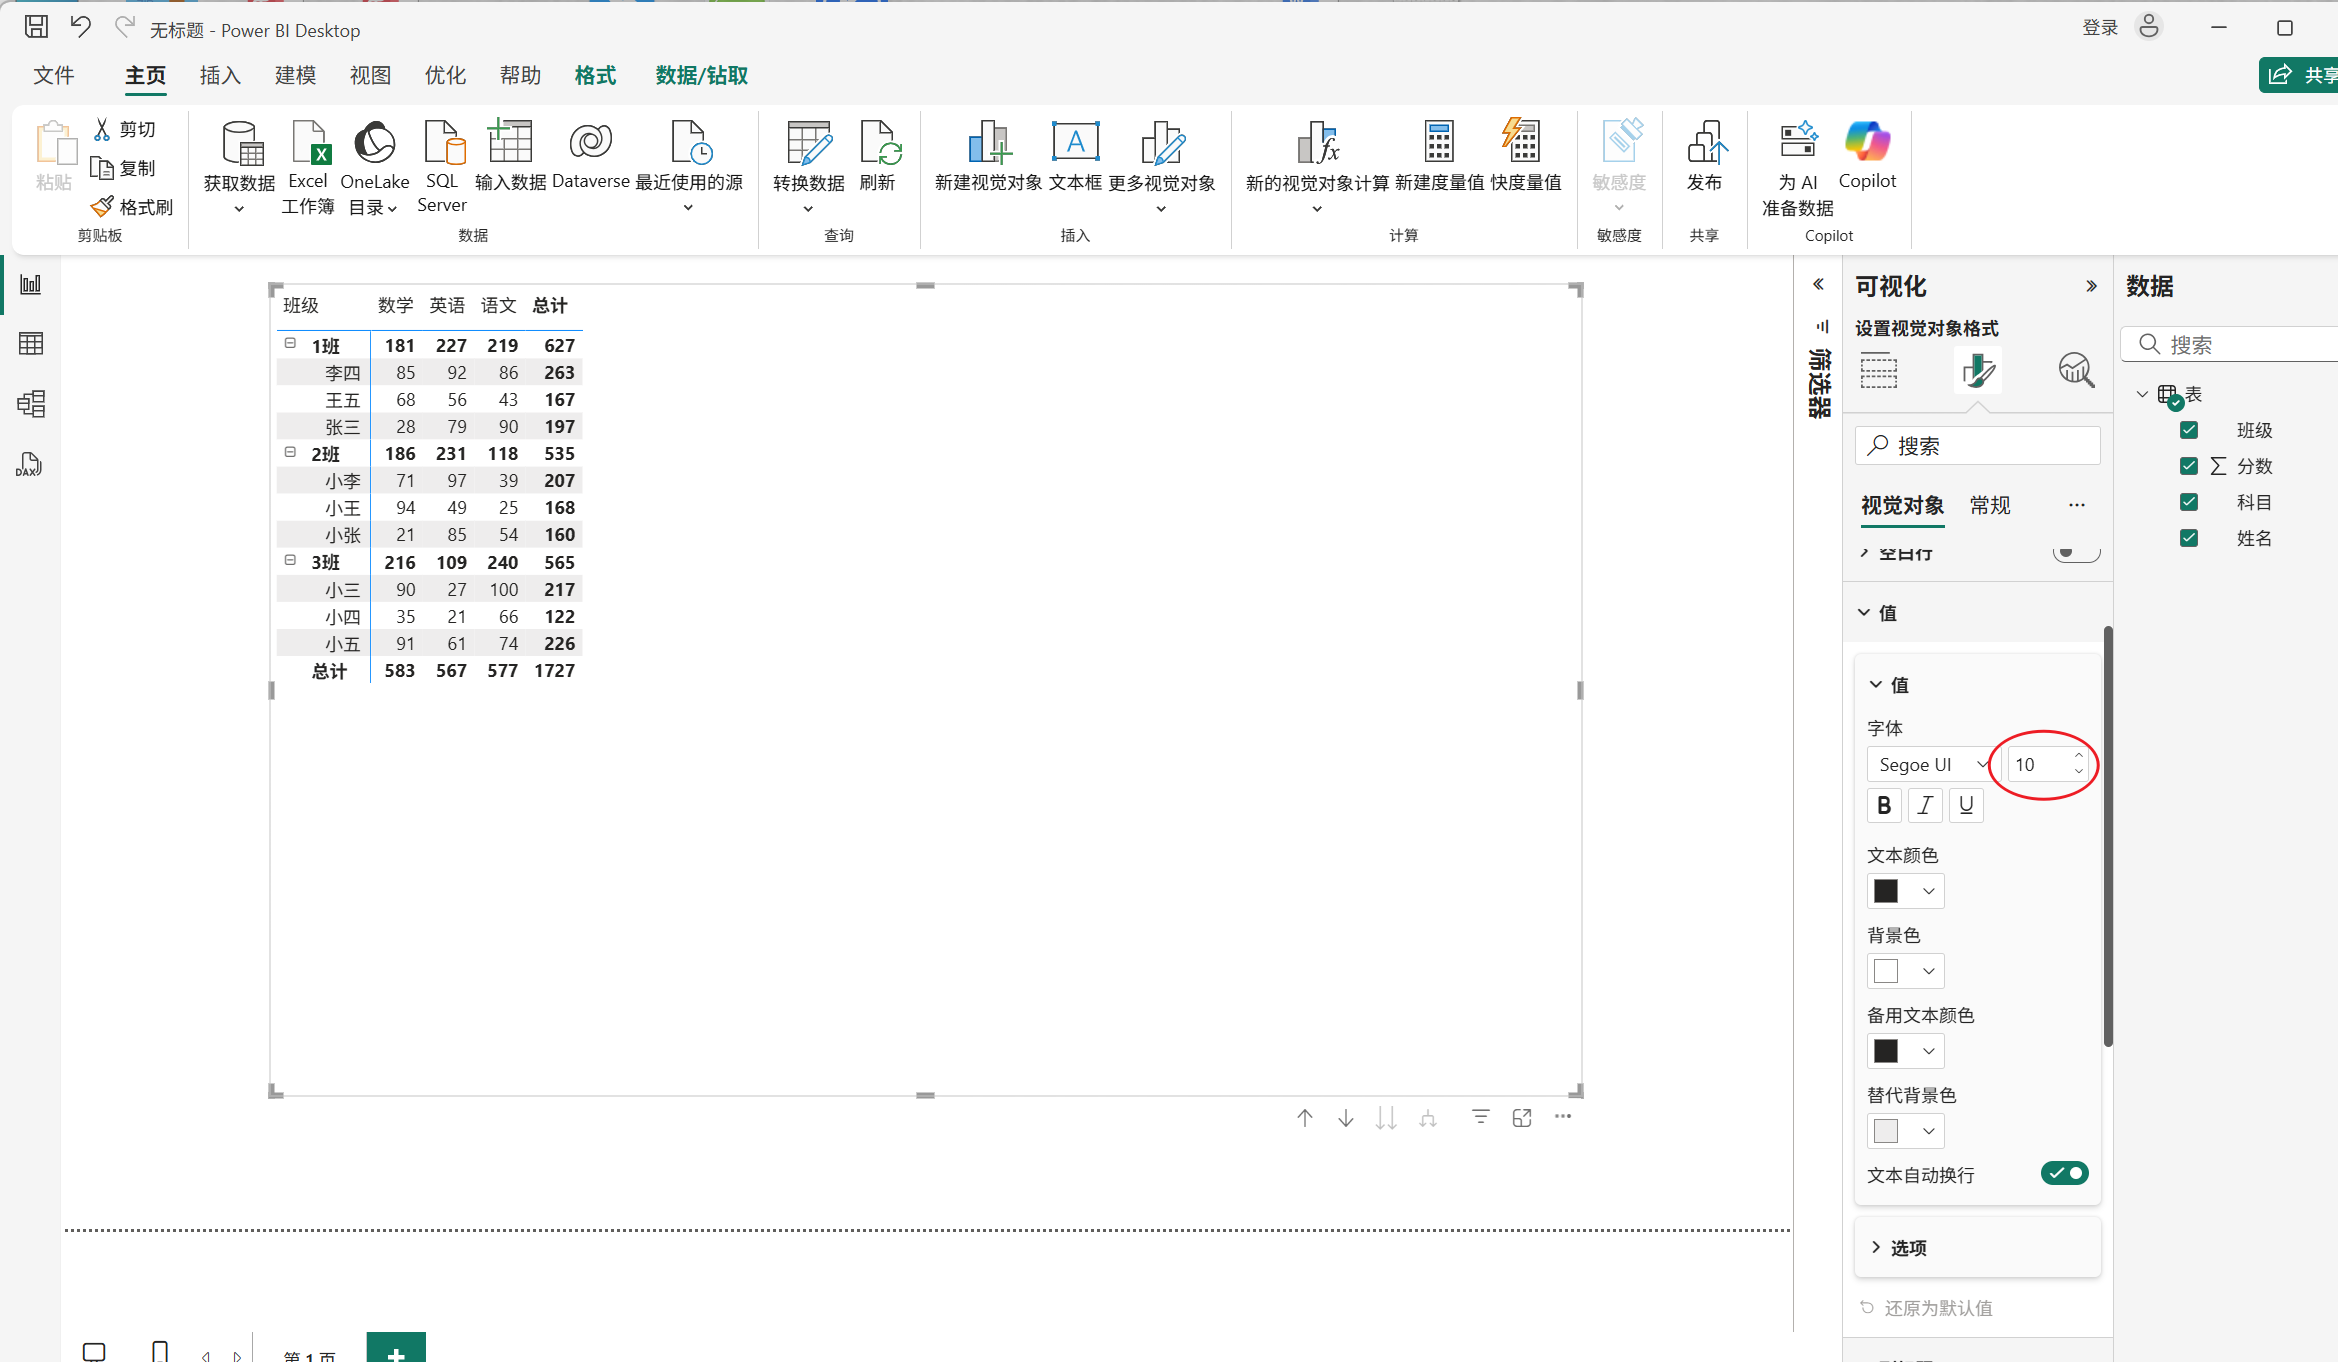Switch to table view in left sidebar

tap(31, 344)
